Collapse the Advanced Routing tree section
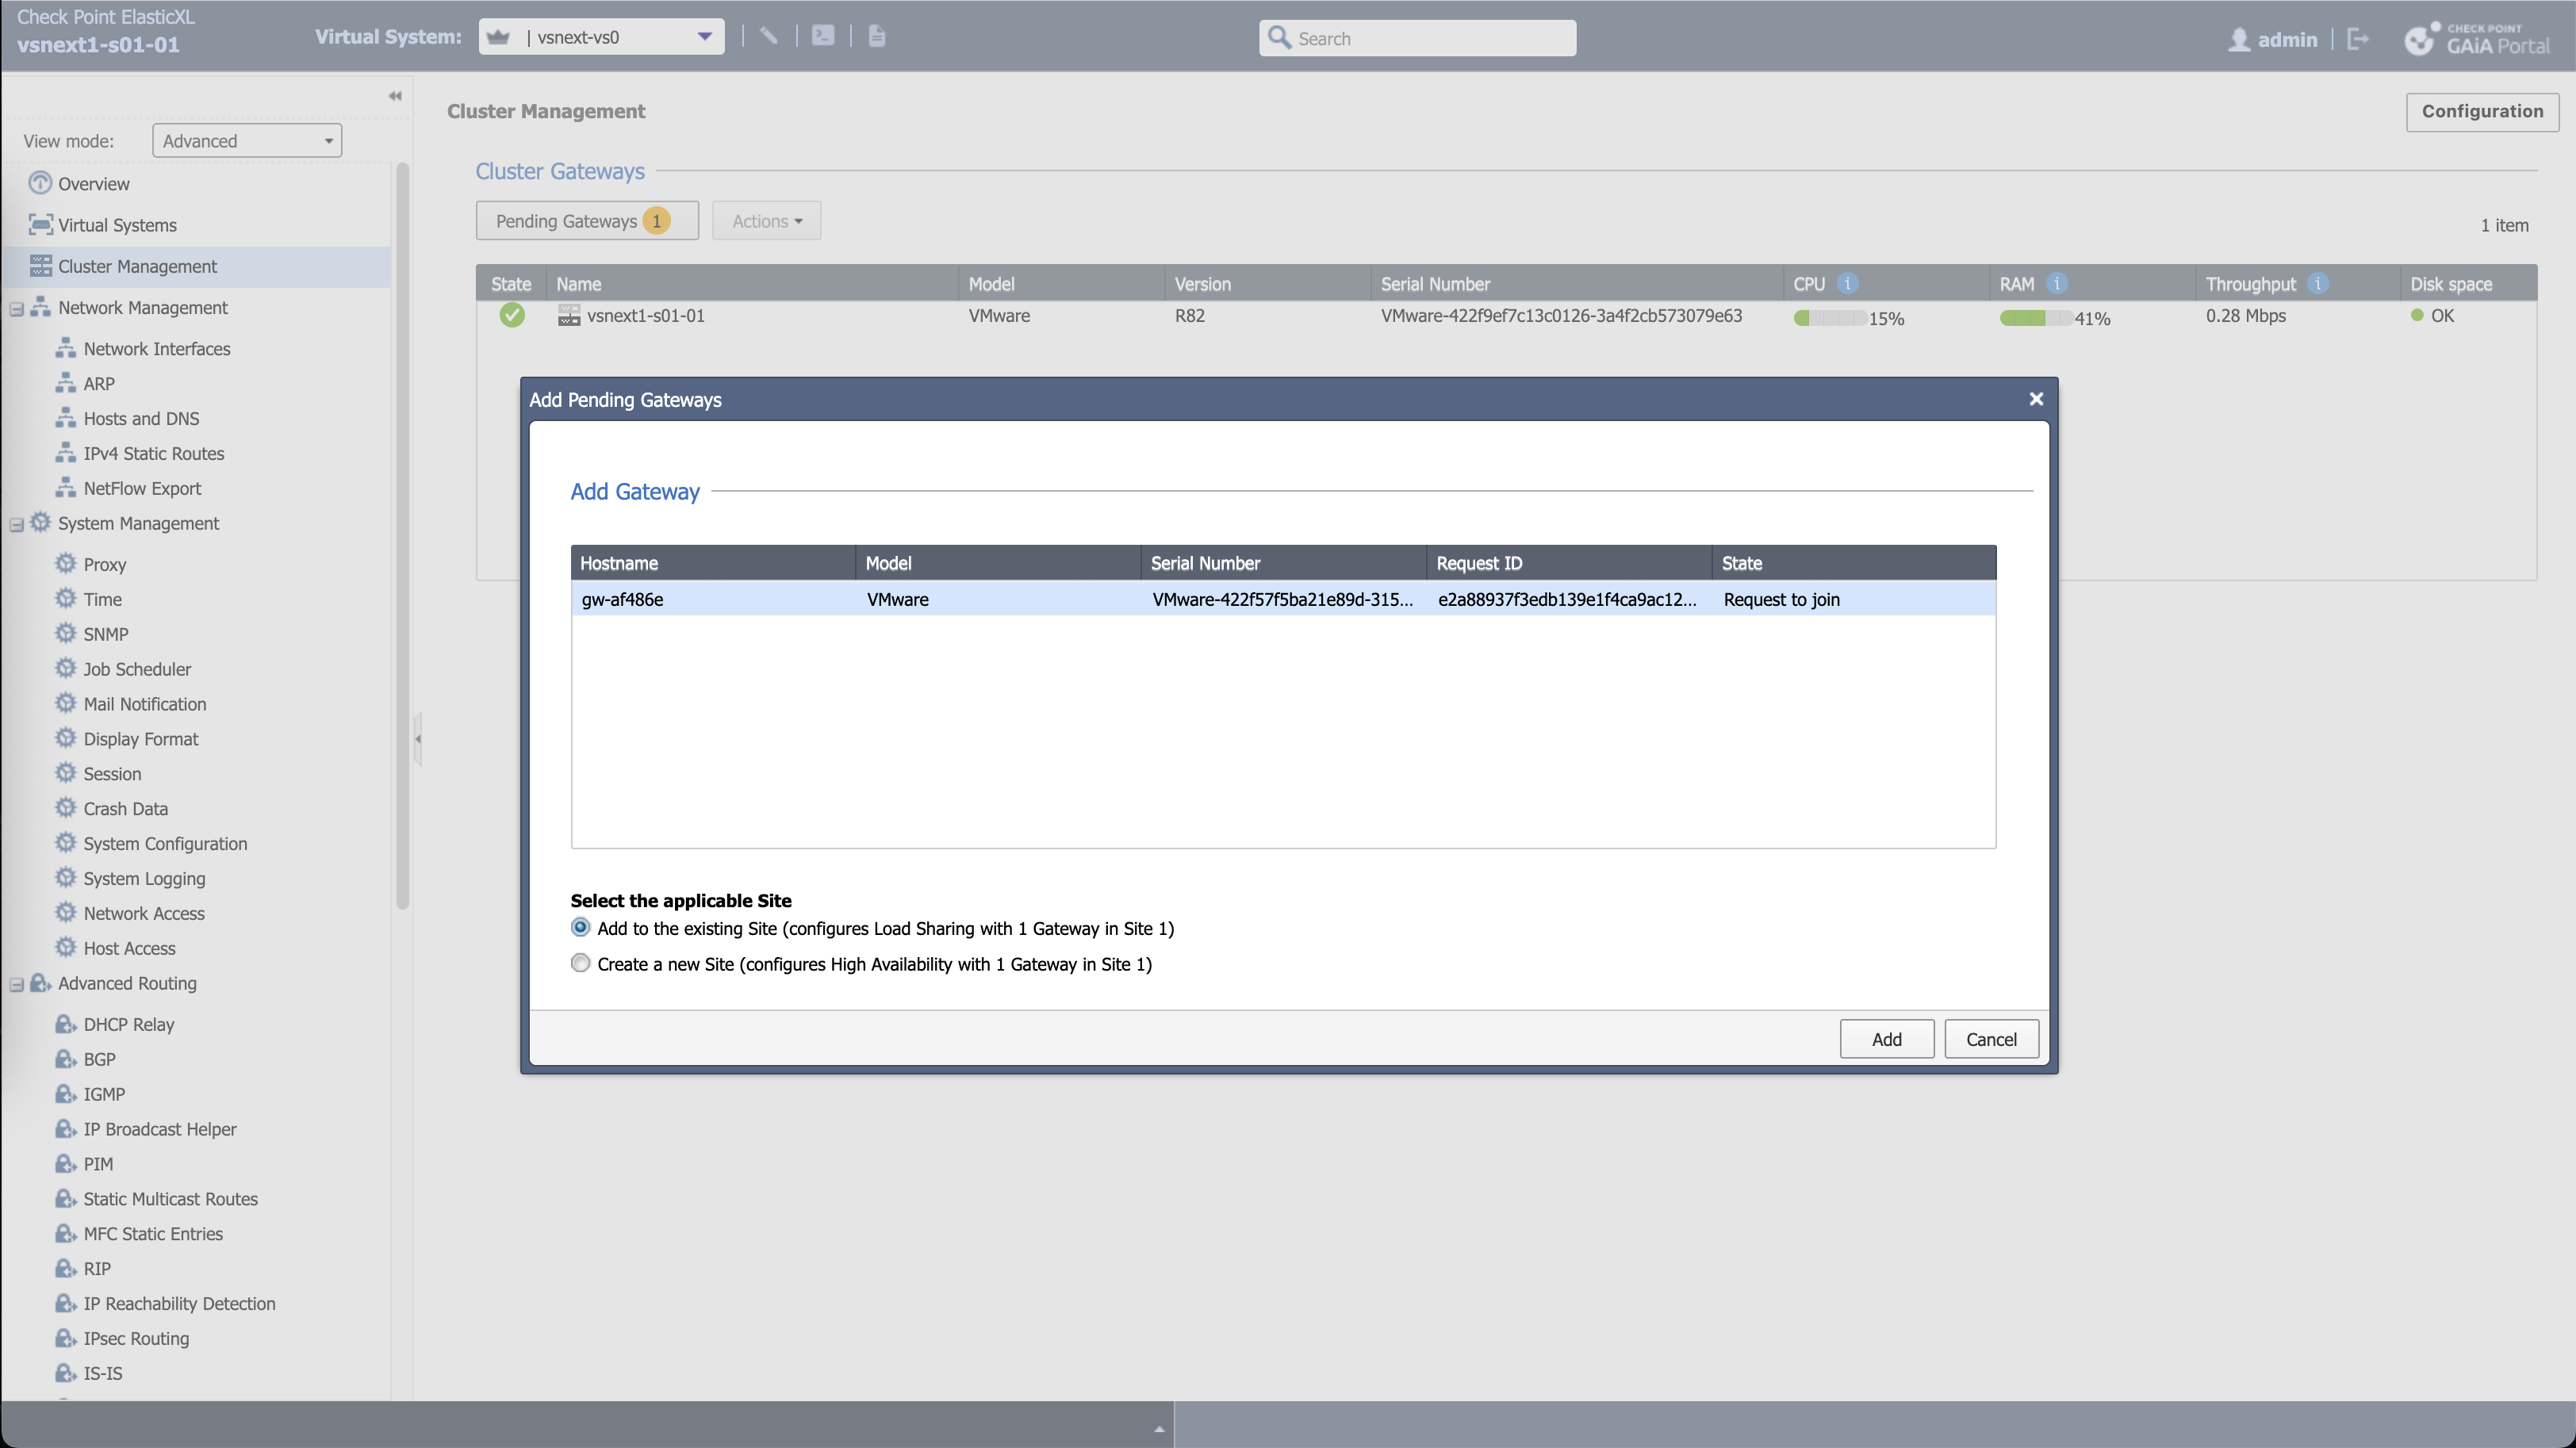Viewport: 2576px width, 1448px height. tap(17, 984)
